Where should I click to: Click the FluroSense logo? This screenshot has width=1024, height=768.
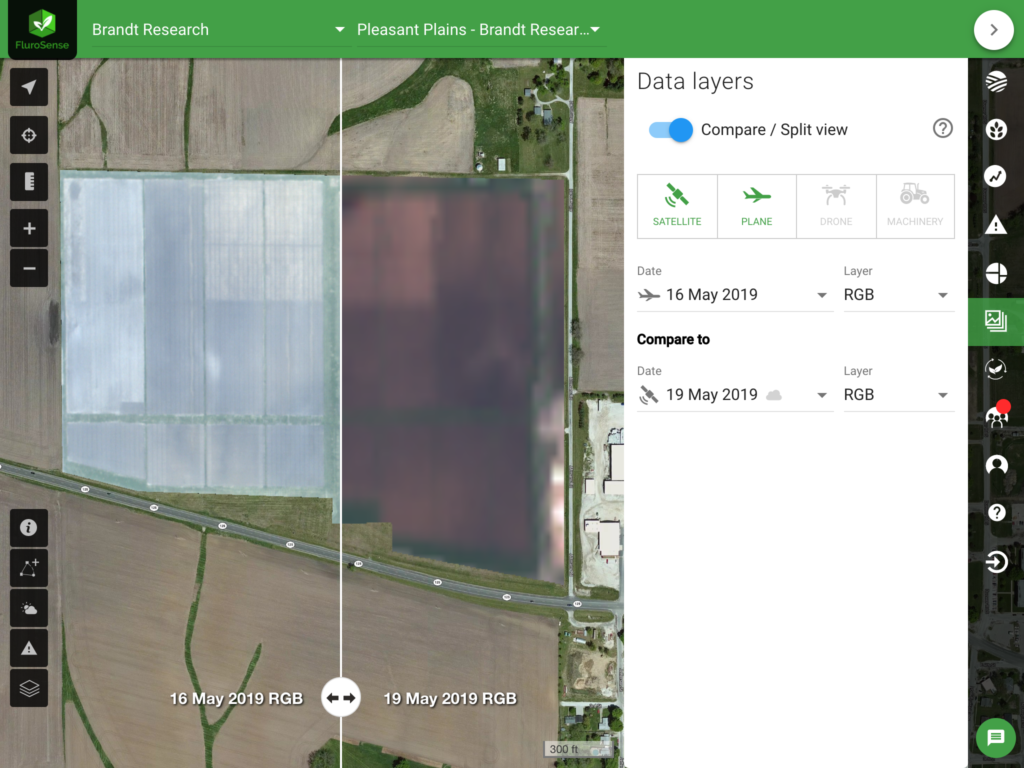pyautogui.click(x=42, y=29)
